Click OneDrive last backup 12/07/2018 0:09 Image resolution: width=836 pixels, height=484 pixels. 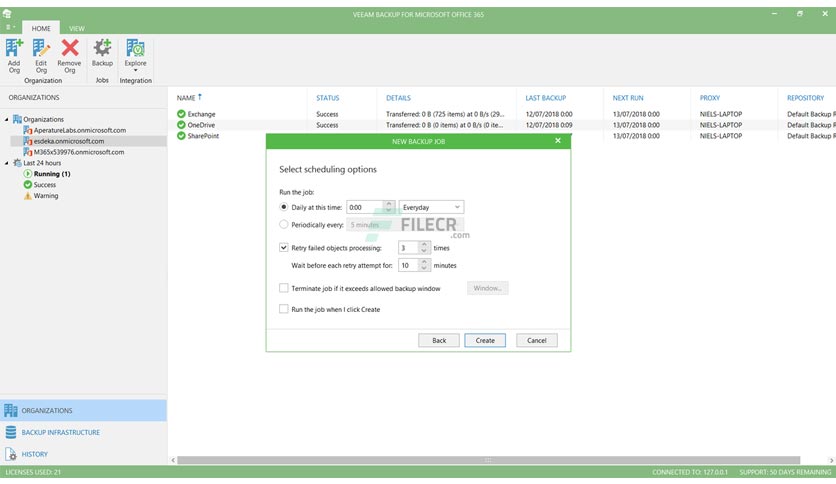tap(549, 125)
